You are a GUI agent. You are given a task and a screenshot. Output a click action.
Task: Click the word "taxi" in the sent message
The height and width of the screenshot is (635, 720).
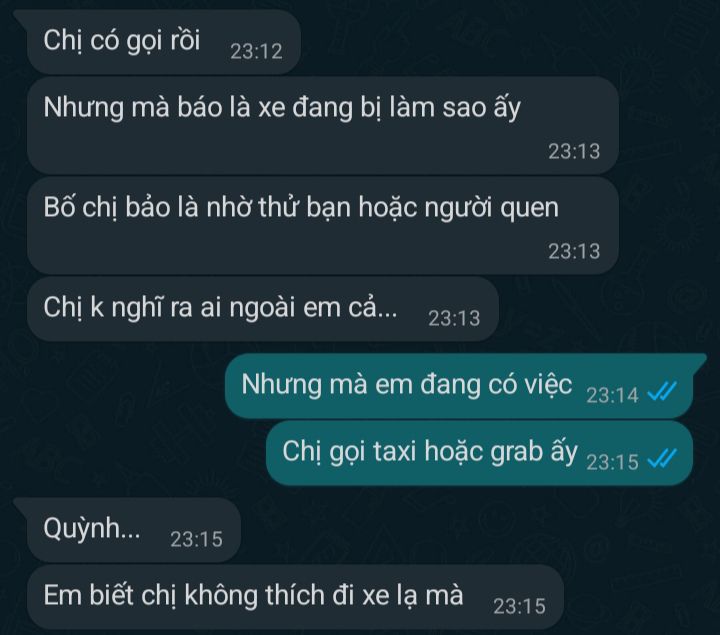click(395, 451)
